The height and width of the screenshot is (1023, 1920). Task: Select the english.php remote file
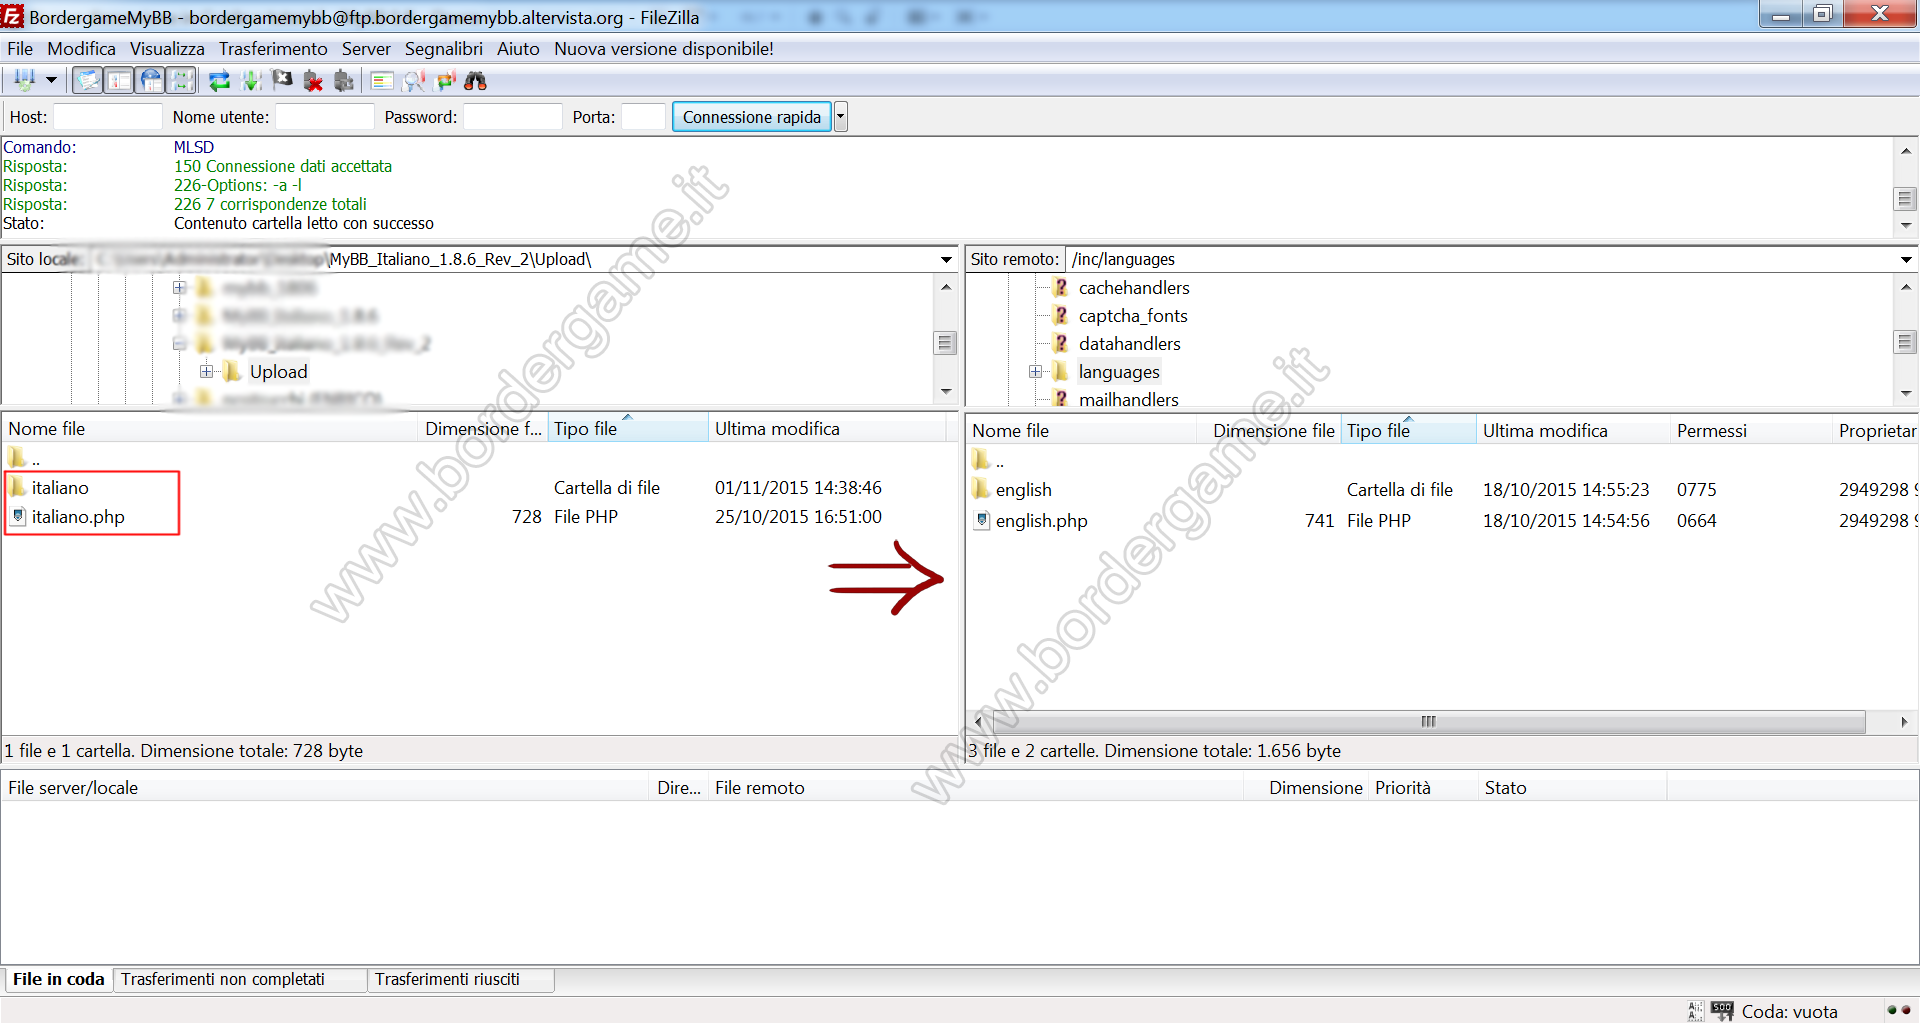[1041, 521]
